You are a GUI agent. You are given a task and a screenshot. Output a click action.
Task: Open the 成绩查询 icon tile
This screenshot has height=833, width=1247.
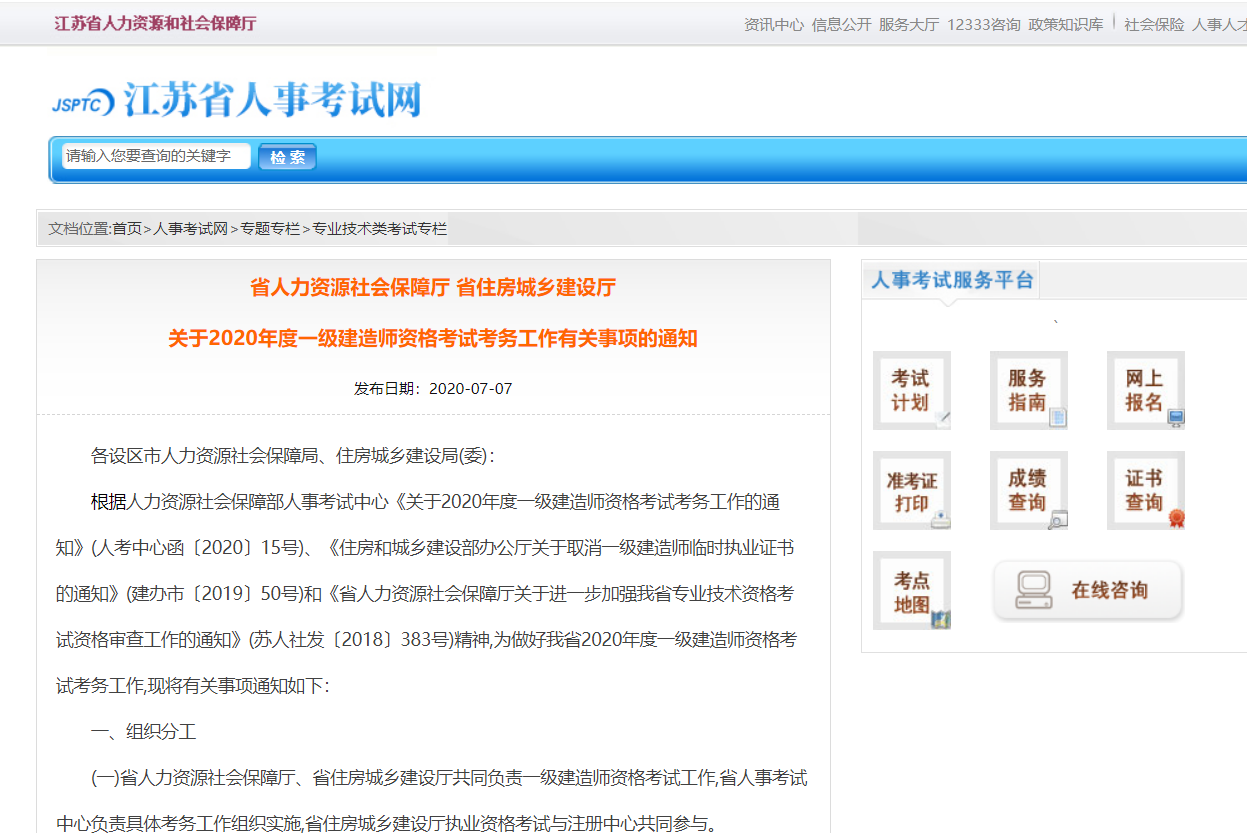1029,490
